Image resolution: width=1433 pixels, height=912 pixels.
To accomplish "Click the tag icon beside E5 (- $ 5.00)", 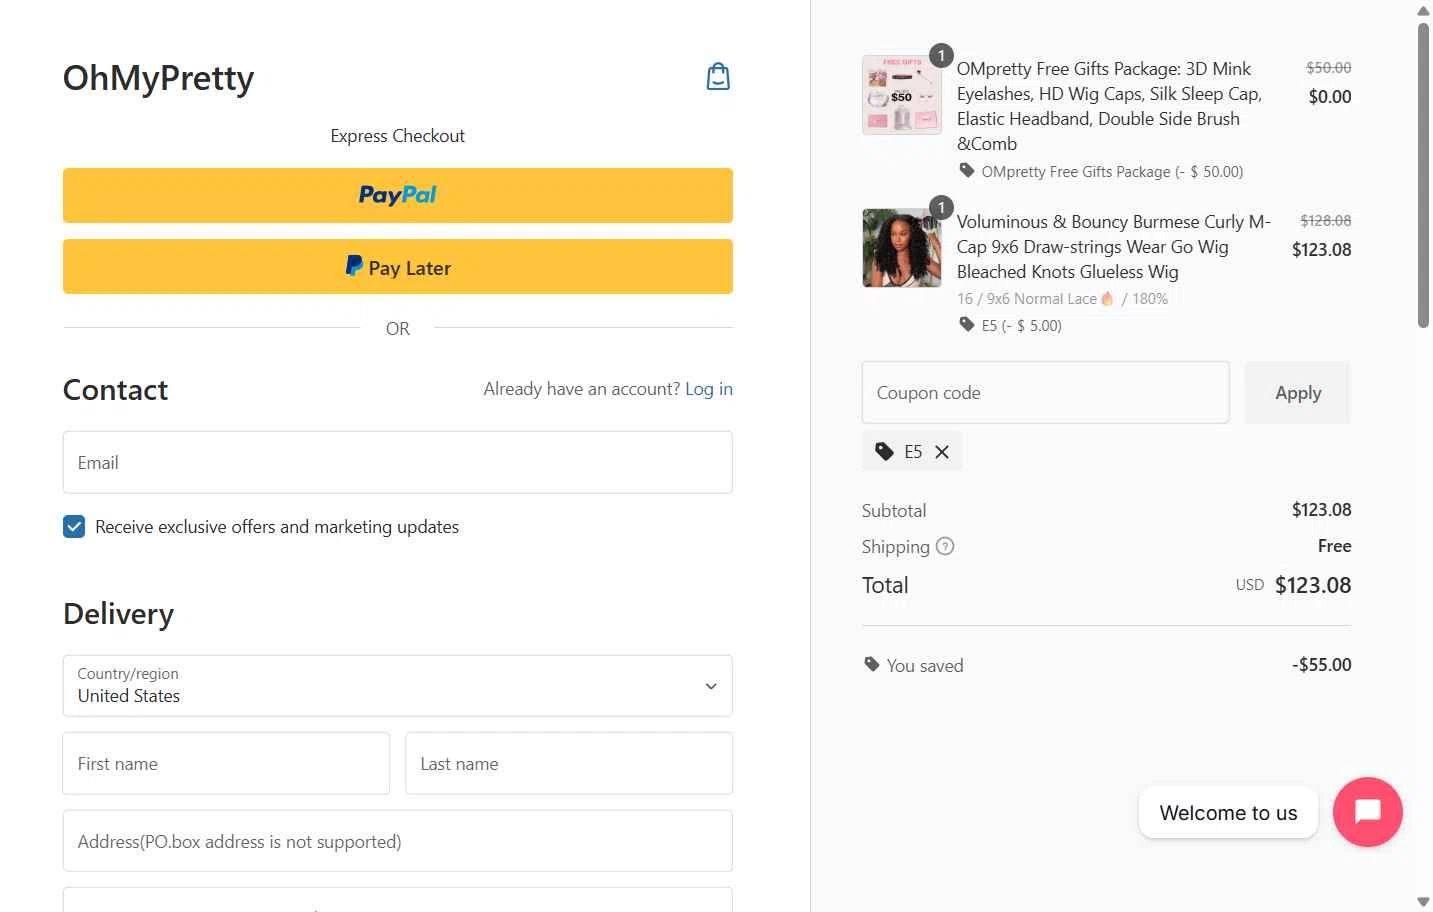I will (967, 325).
